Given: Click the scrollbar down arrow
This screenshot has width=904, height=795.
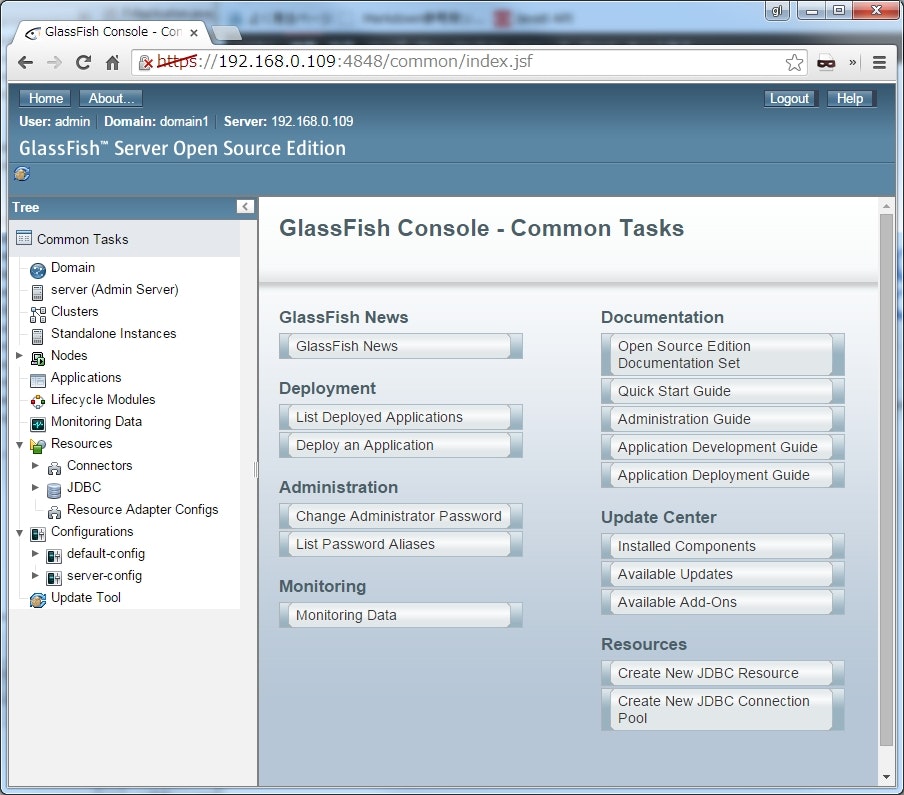Looking at the screenshot, I should 886,777.
